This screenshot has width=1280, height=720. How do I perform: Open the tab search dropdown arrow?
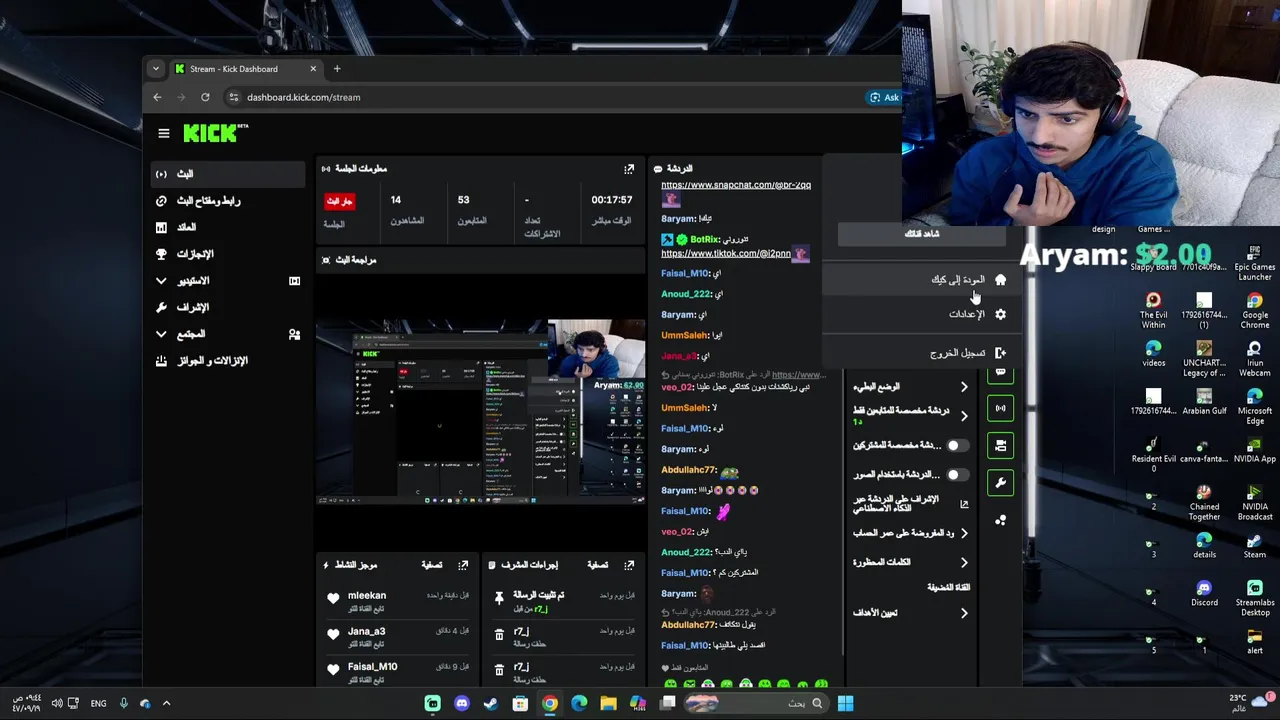click(155, 69)
